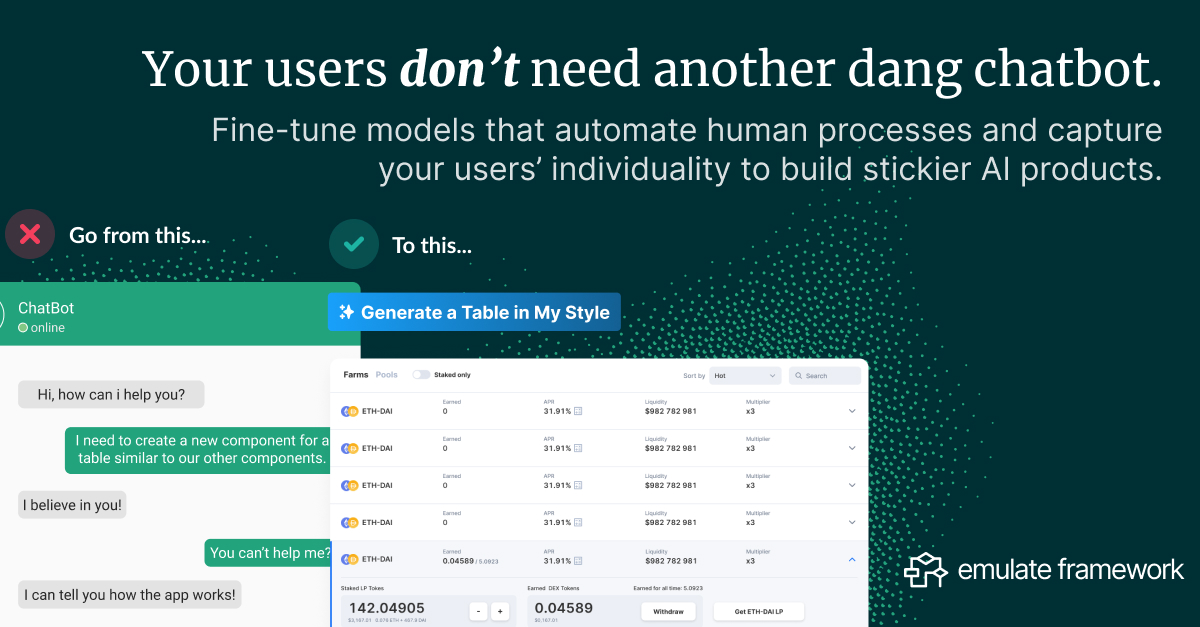
Task: Click the Withdraw button
Action: click(668, 611)
